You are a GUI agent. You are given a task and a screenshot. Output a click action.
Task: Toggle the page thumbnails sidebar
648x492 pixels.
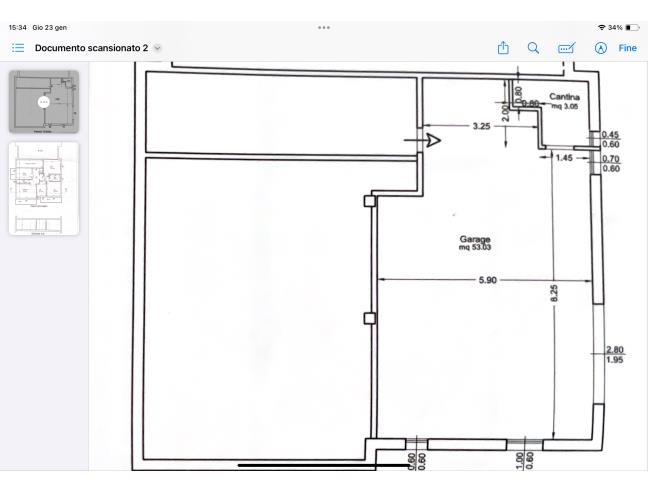pyautogui.click(x=17, y=48)
